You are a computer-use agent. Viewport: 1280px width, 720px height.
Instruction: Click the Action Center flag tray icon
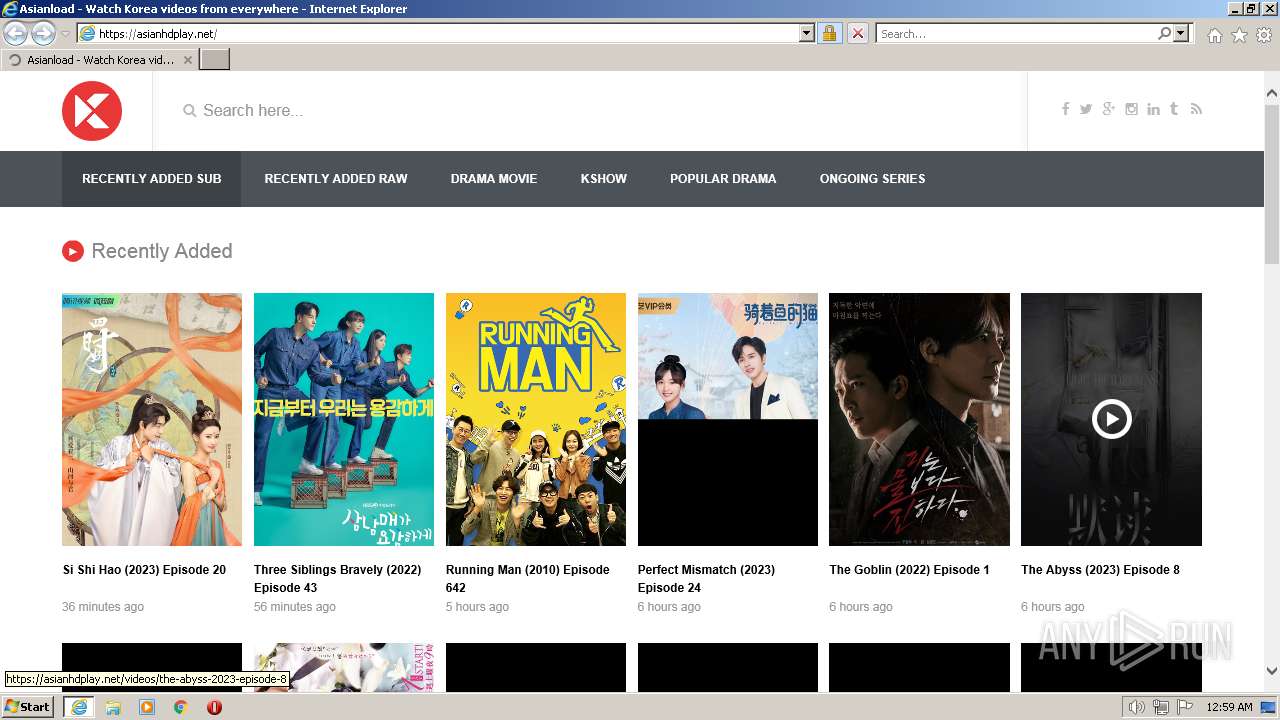click(1184, 707)
